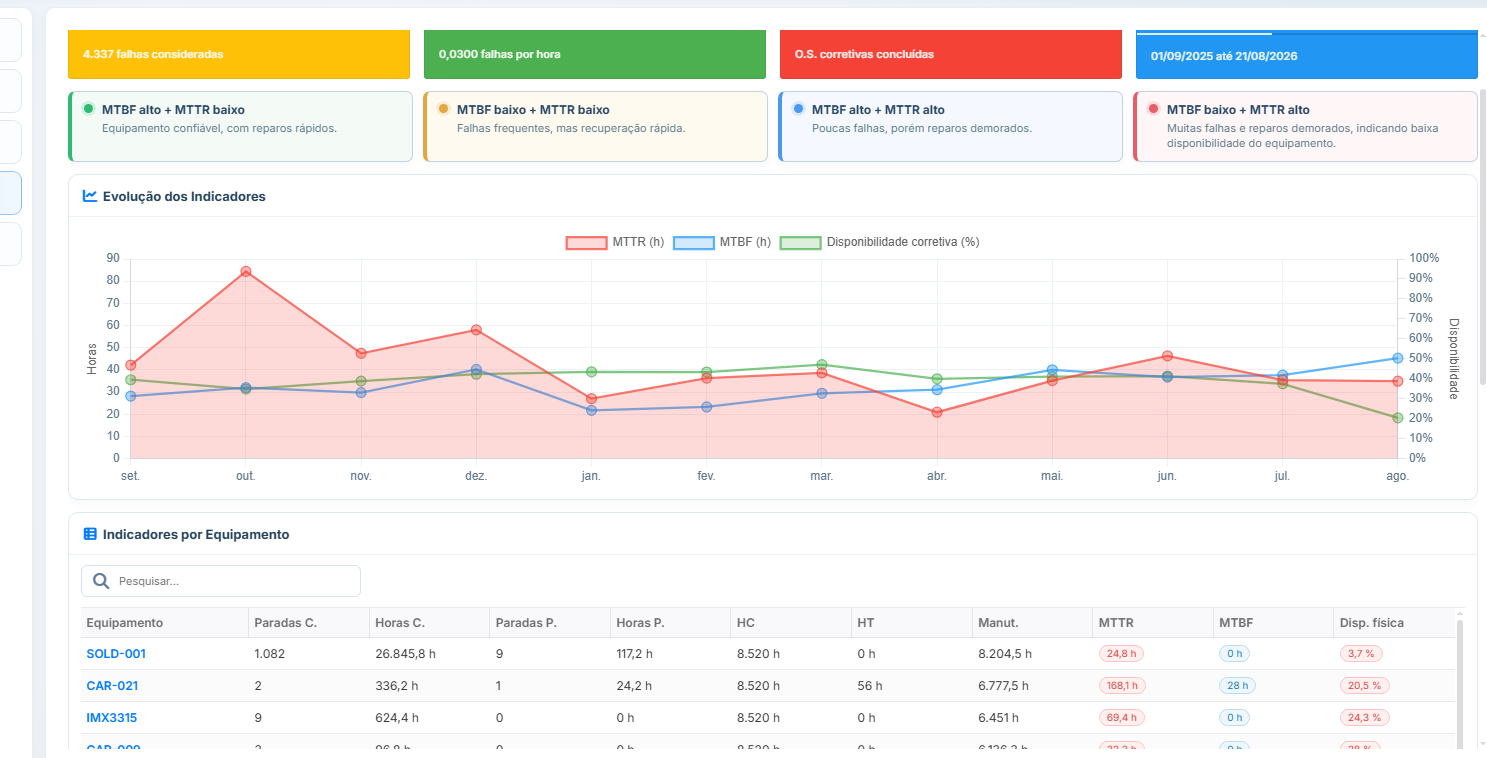Sort by the Horas C. column header

click(429, 623)
